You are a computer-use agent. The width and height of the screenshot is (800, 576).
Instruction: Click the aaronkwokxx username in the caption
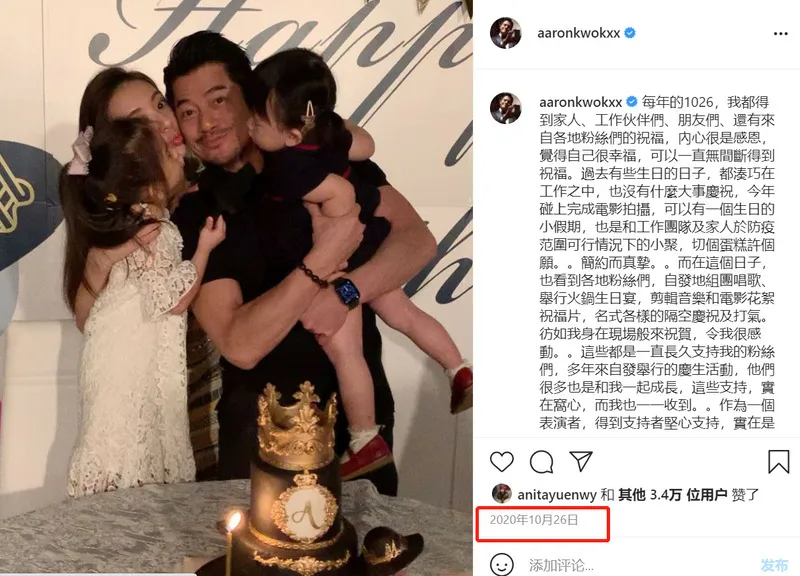[x=581, y=102]
